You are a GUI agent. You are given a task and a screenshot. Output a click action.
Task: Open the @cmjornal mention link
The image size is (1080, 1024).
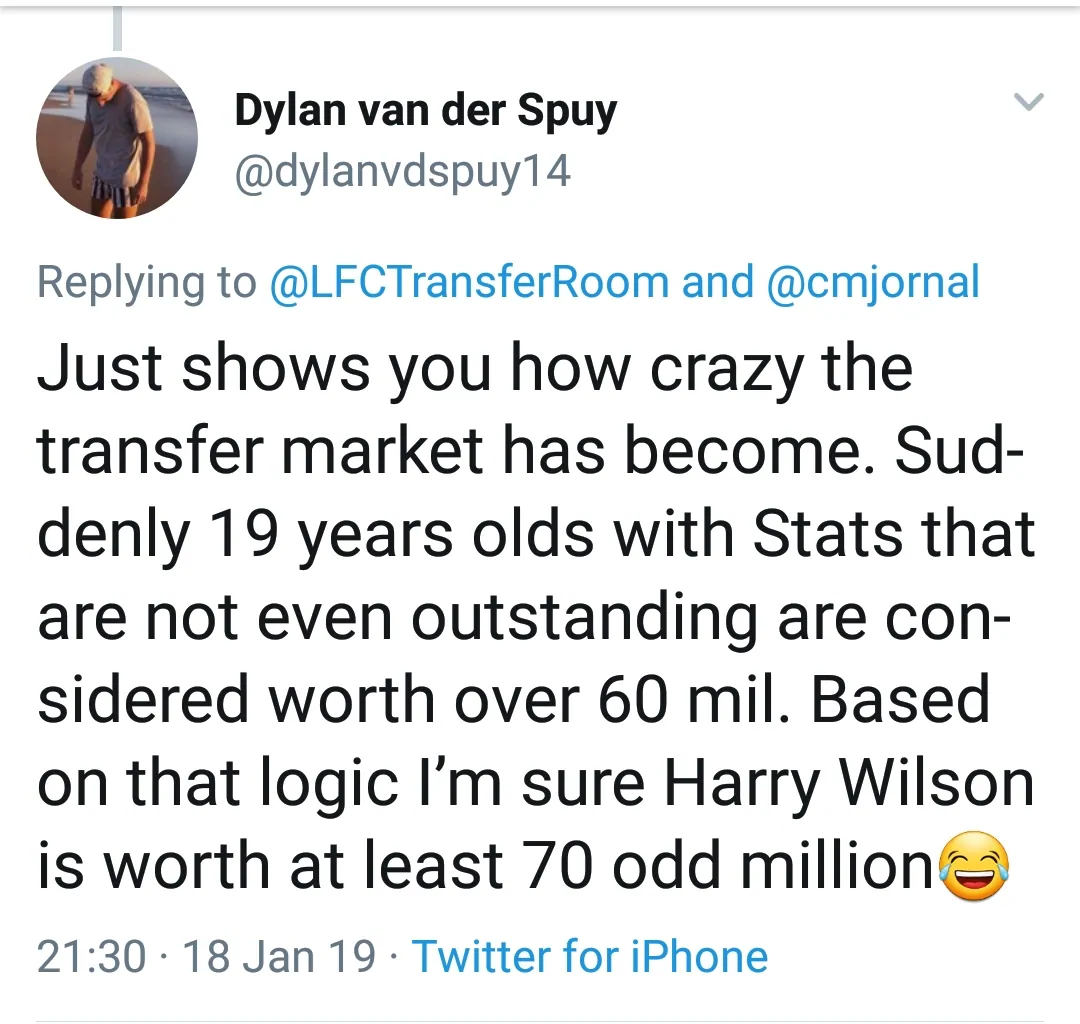(x=872, y=282)
